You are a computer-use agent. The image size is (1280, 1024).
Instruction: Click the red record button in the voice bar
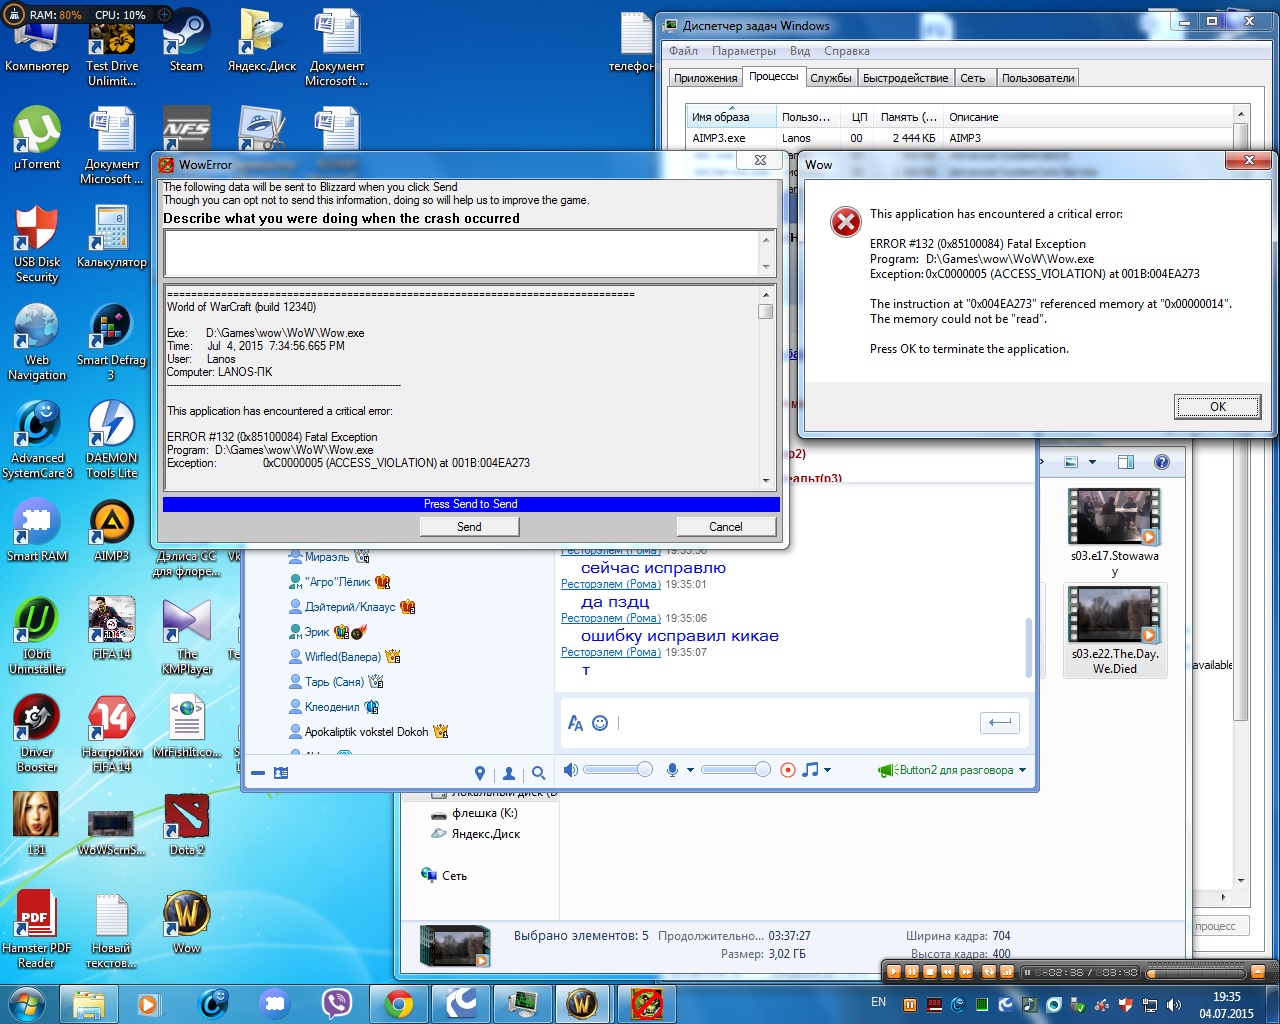(x=788, y=770)
